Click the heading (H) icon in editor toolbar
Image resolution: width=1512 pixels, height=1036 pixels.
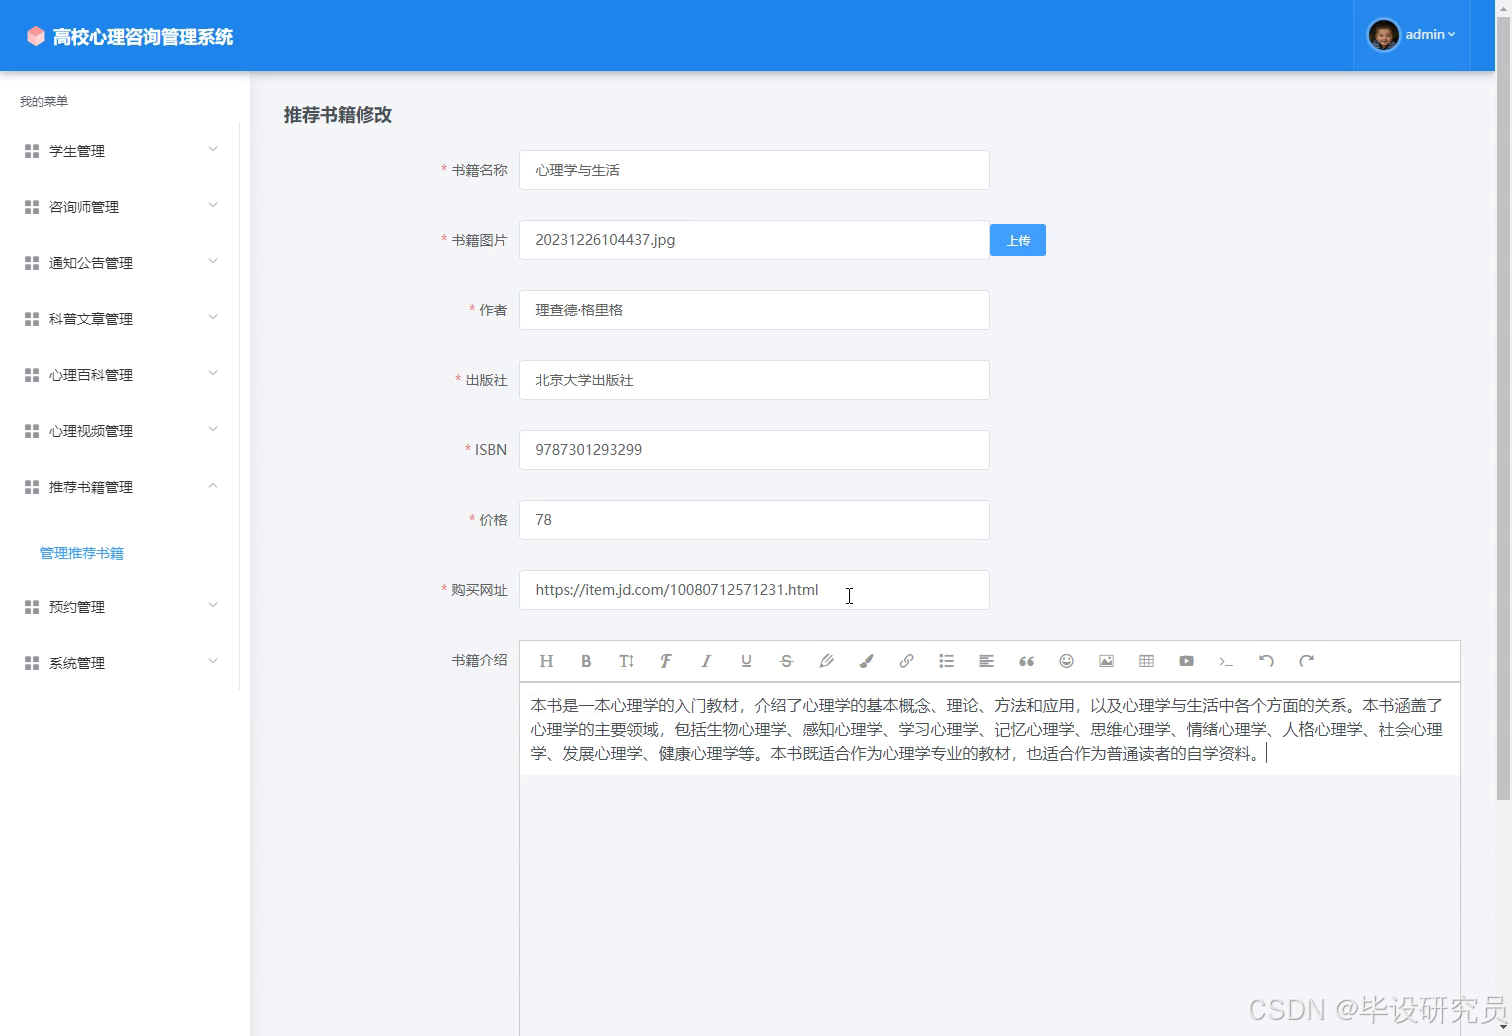pos(546,661)
